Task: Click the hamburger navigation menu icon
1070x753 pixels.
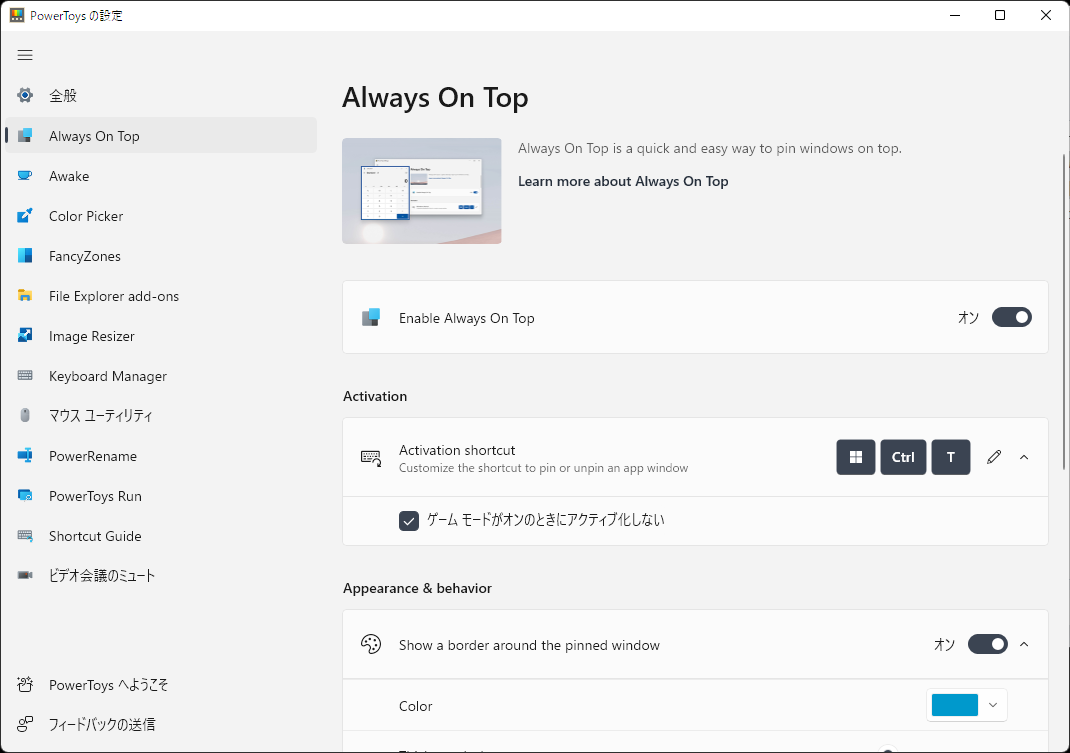Action: 25,55
